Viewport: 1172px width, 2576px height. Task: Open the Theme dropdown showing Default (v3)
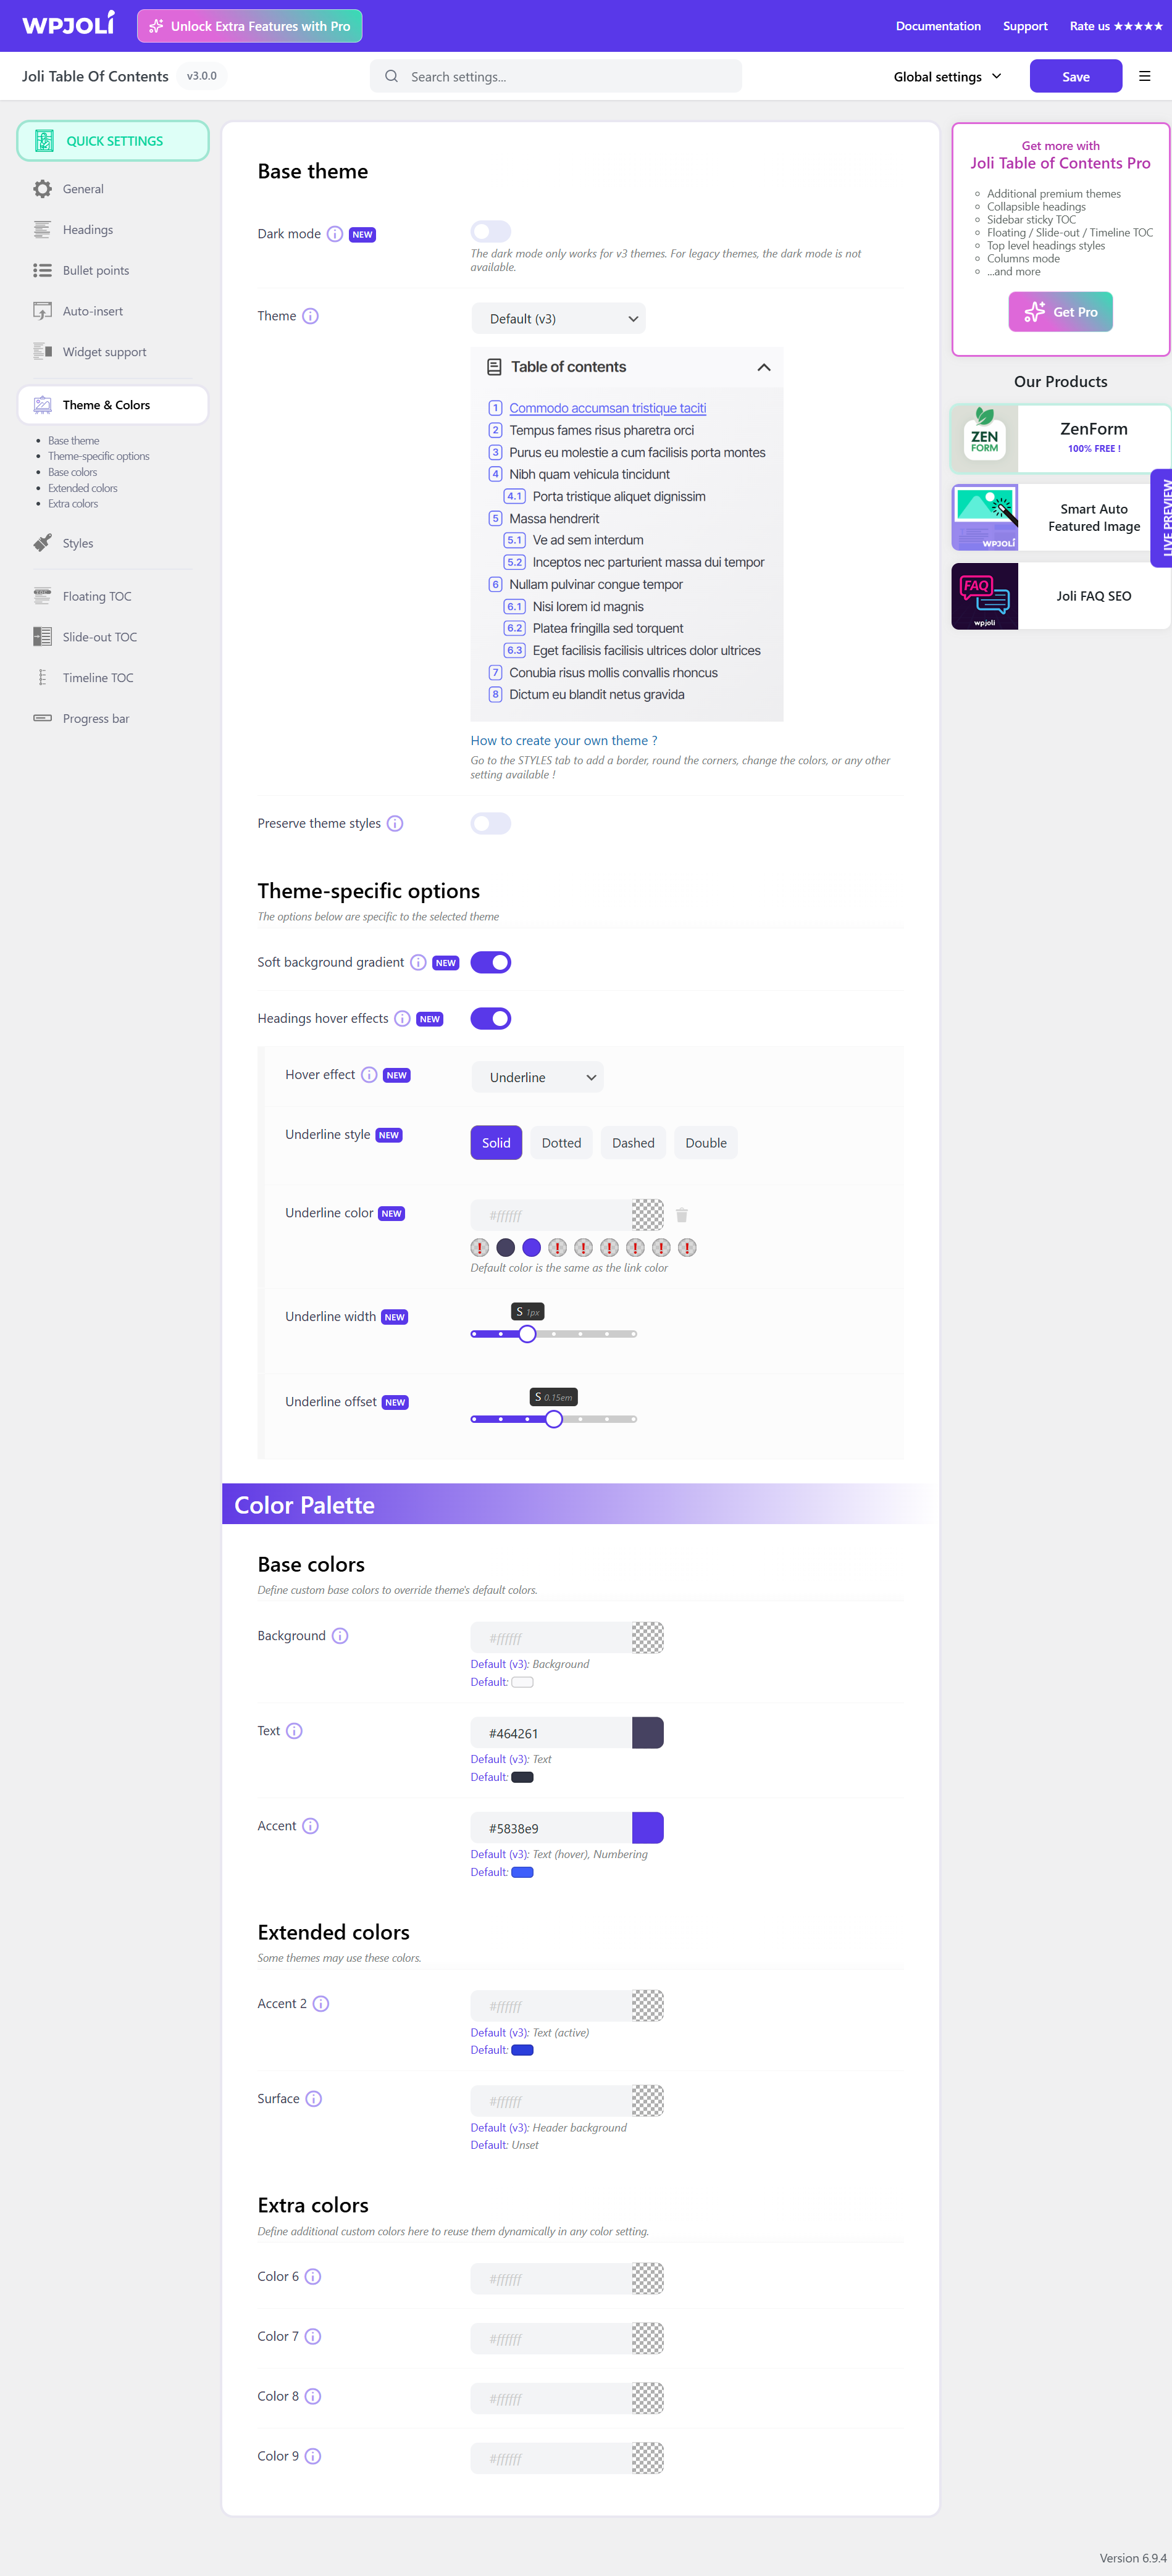(558, 317)
